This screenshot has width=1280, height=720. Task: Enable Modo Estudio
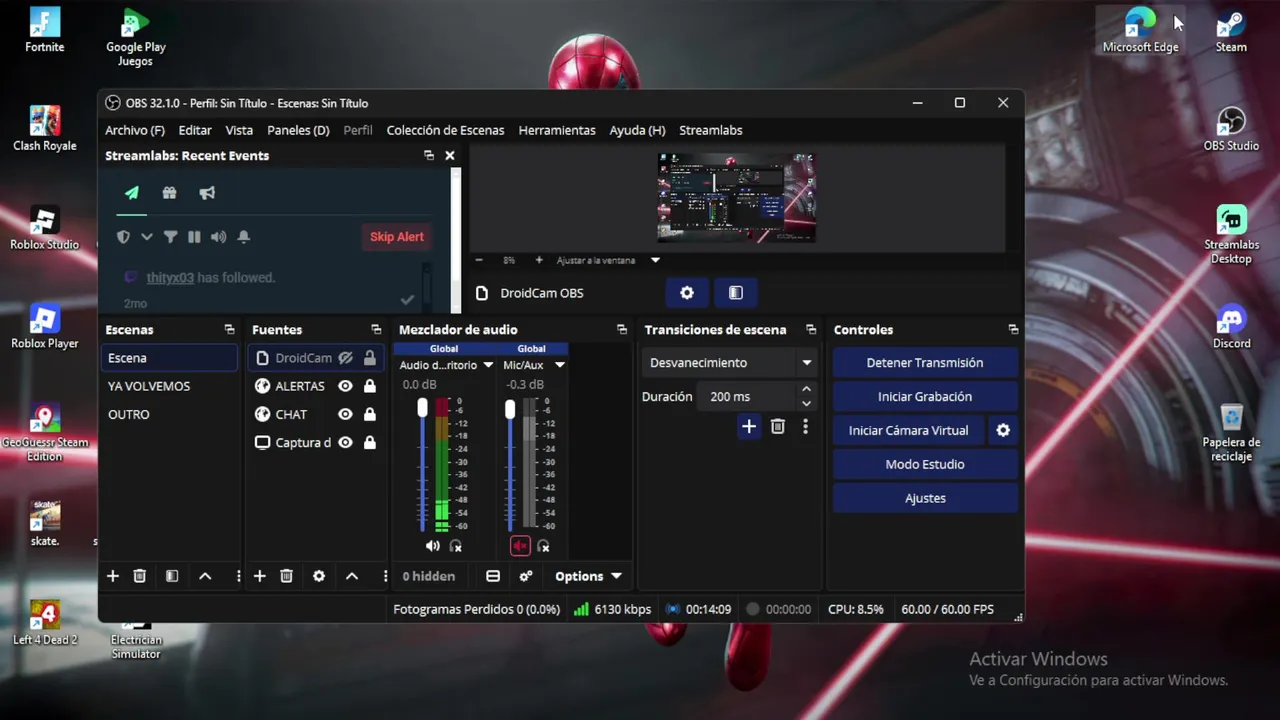pos(925,464)
